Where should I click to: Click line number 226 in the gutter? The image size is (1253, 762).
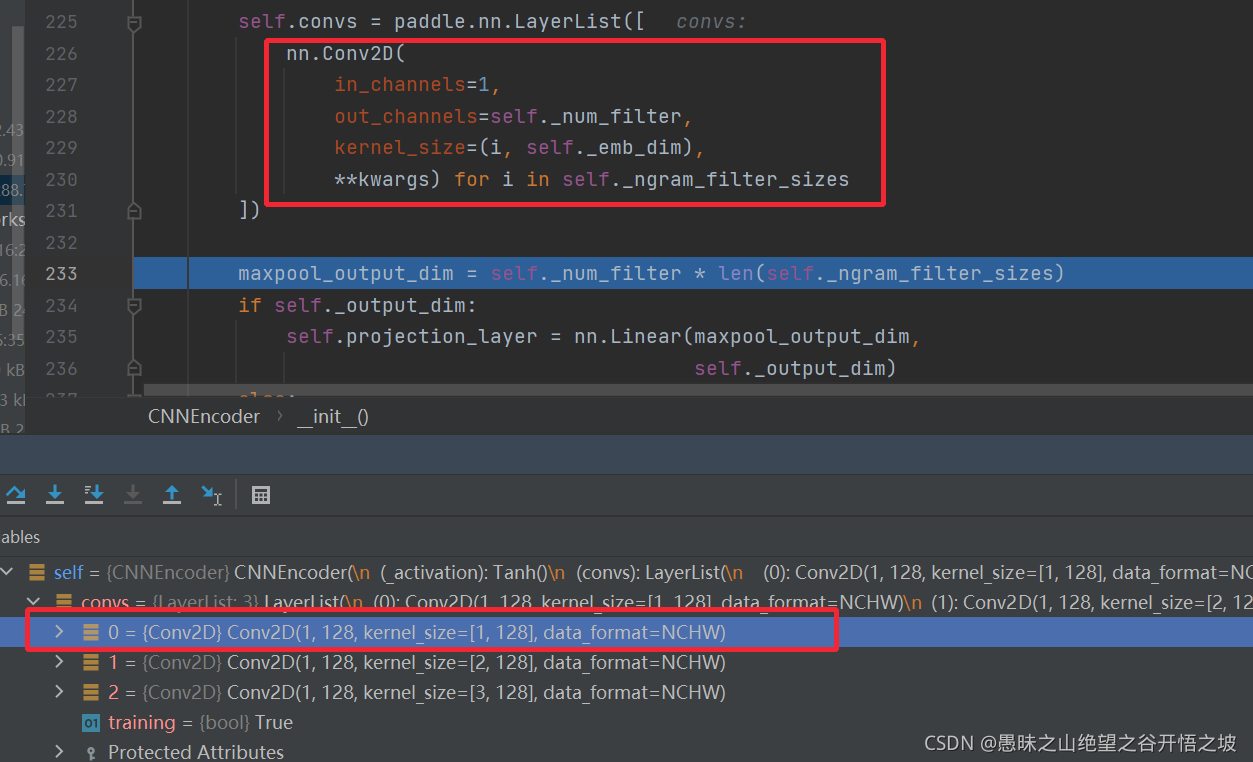[x=61, y=53]
